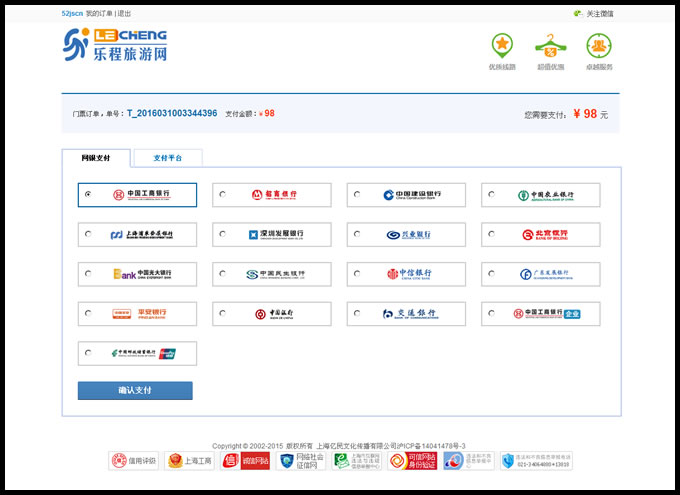Switch to the 网银支付 tab
The width and height of the screenshot is (680, 495).
coord(96,158)
